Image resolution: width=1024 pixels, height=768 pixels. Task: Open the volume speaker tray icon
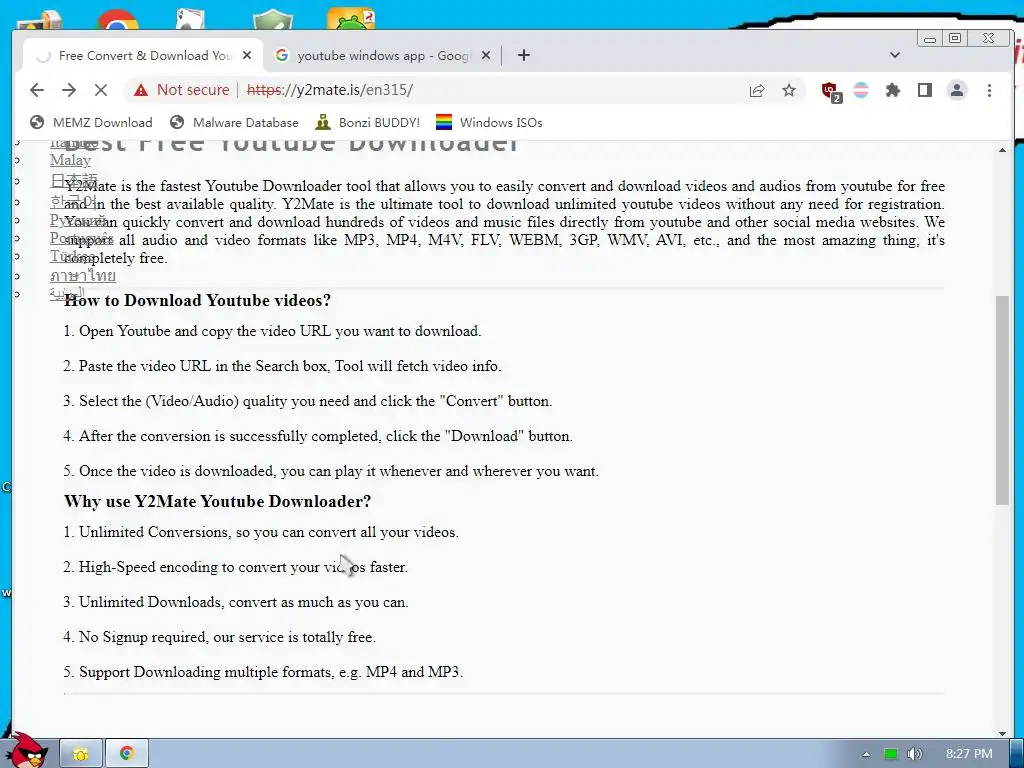(x=914, y=754)
